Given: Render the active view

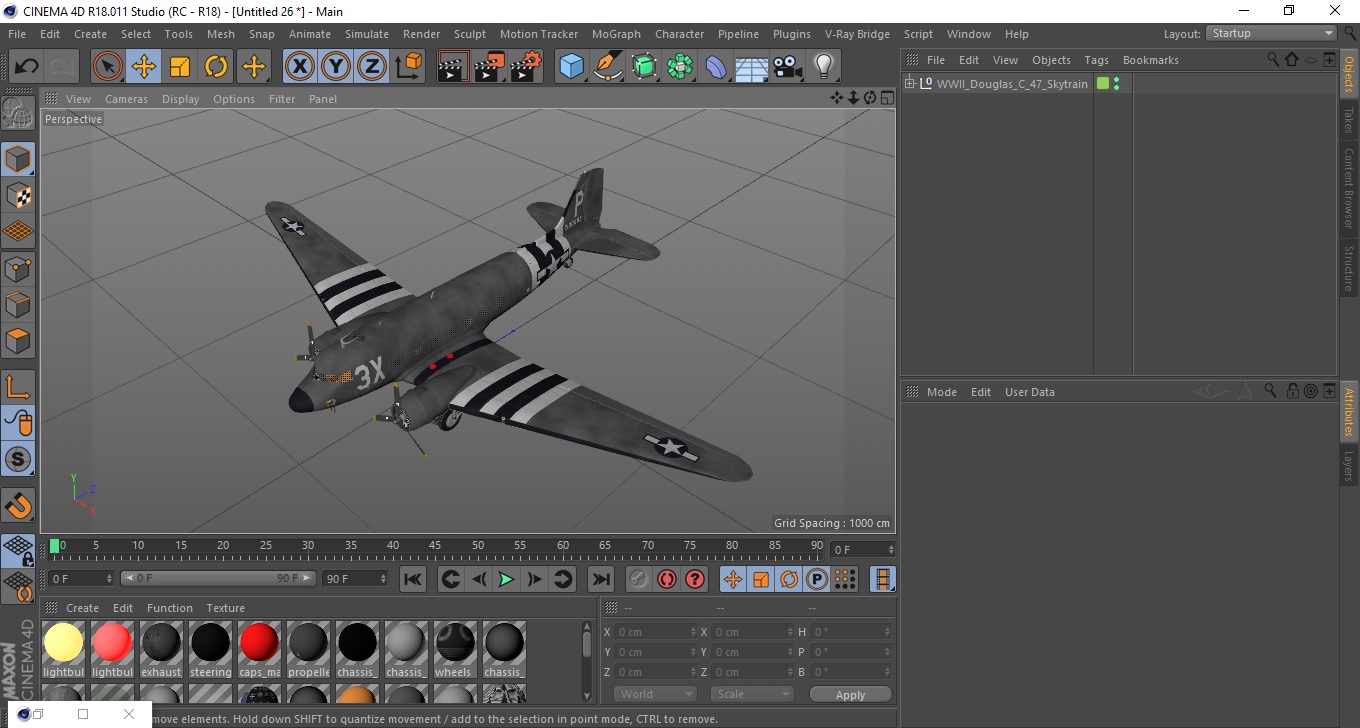Looking at the screenshot, I should point(454,67).
